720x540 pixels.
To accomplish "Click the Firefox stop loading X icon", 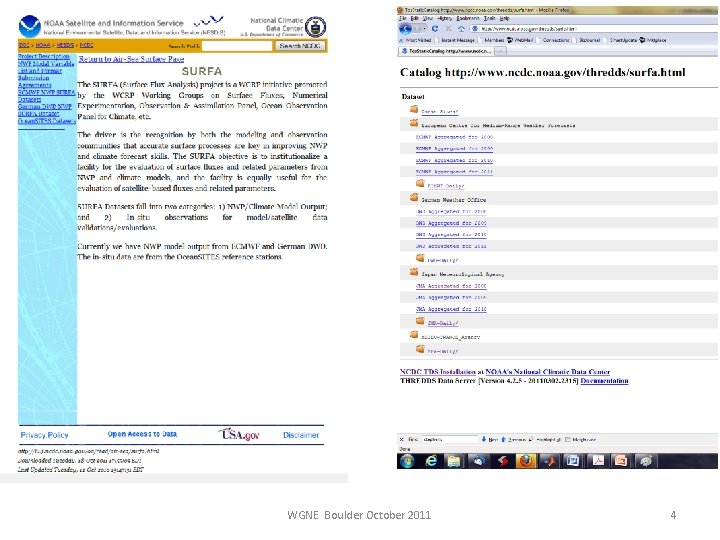I will tap(449, 28).
